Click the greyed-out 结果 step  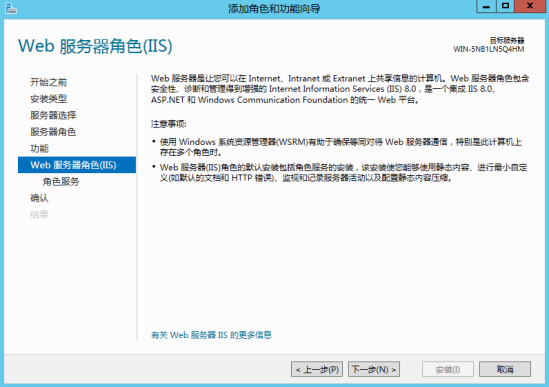pos(39,214)
